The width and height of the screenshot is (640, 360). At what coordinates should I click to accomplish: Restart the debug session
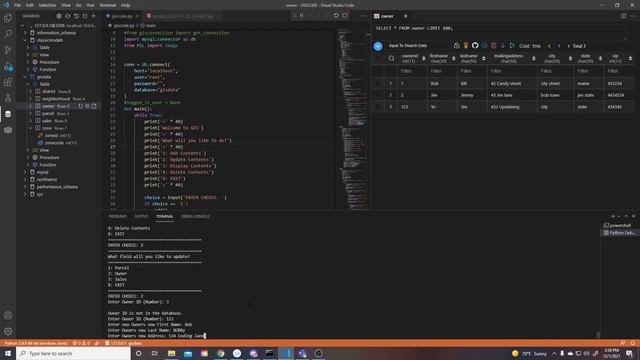(x=336, y=16)
